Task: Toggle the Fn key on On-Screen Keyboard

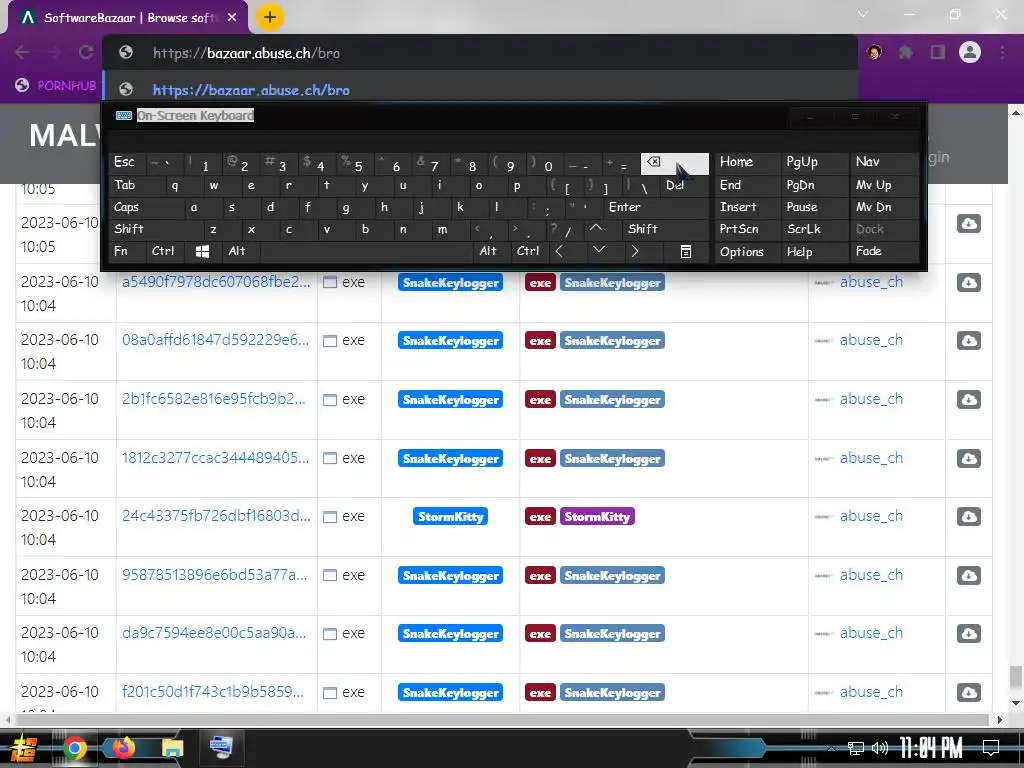Action: pyautogui.click(x=128, y=251)
